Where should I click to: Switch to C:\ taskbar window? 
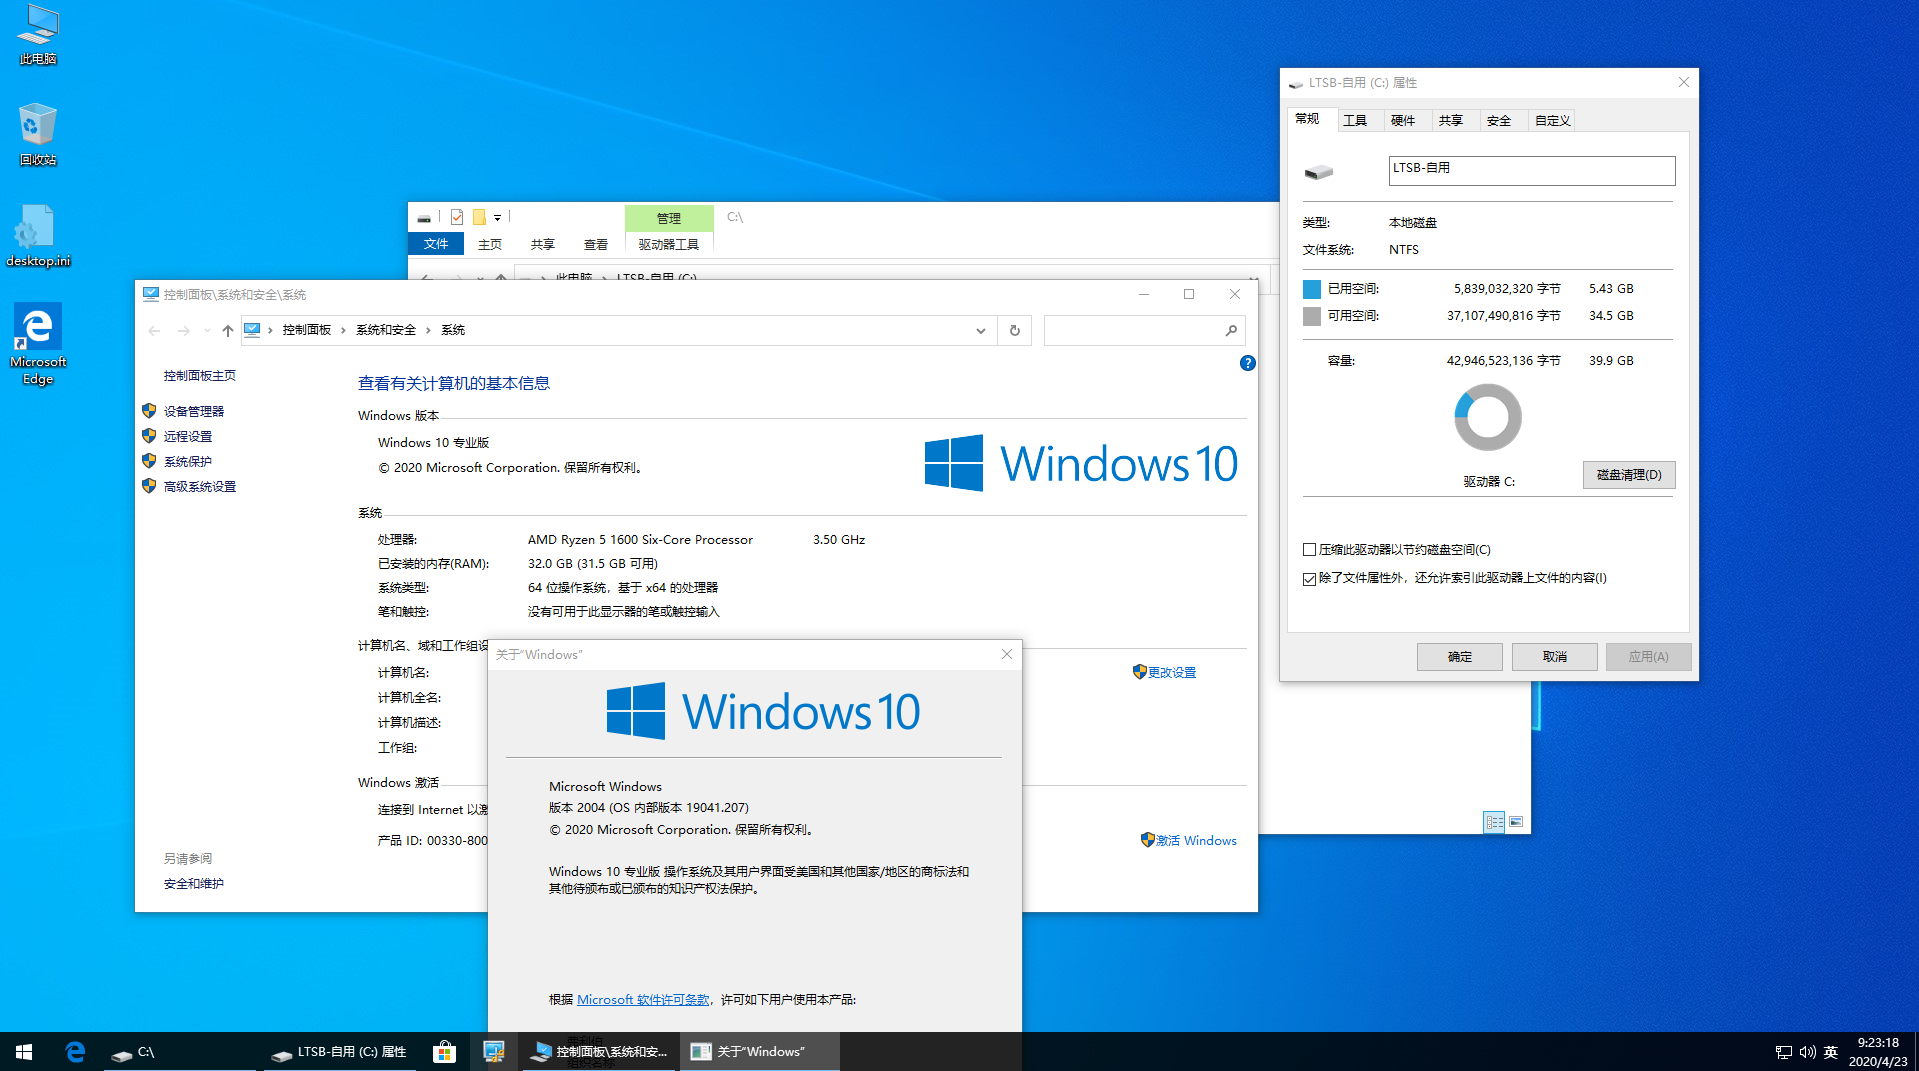coord(180,1051)
